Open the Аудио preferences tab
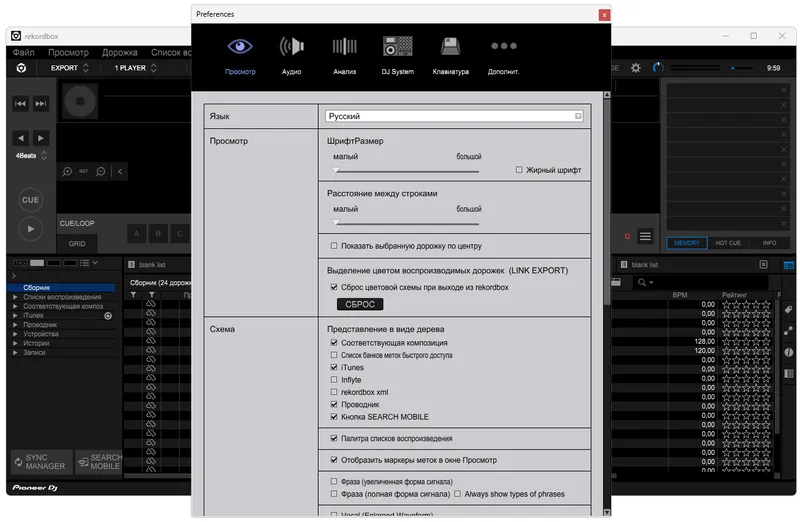This screenshot has width=800, height=522. tap(291, 56)
